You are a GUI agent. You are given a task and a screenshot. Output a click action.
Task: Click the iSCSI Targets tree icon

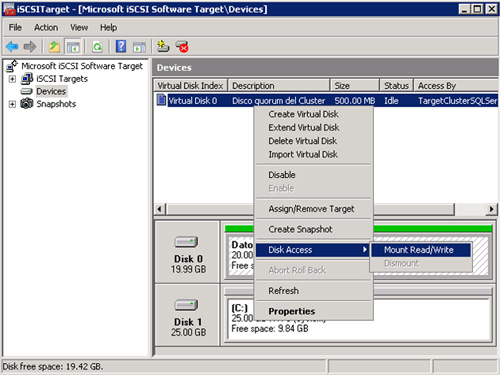pyautogui.click(x=27, y=79)
